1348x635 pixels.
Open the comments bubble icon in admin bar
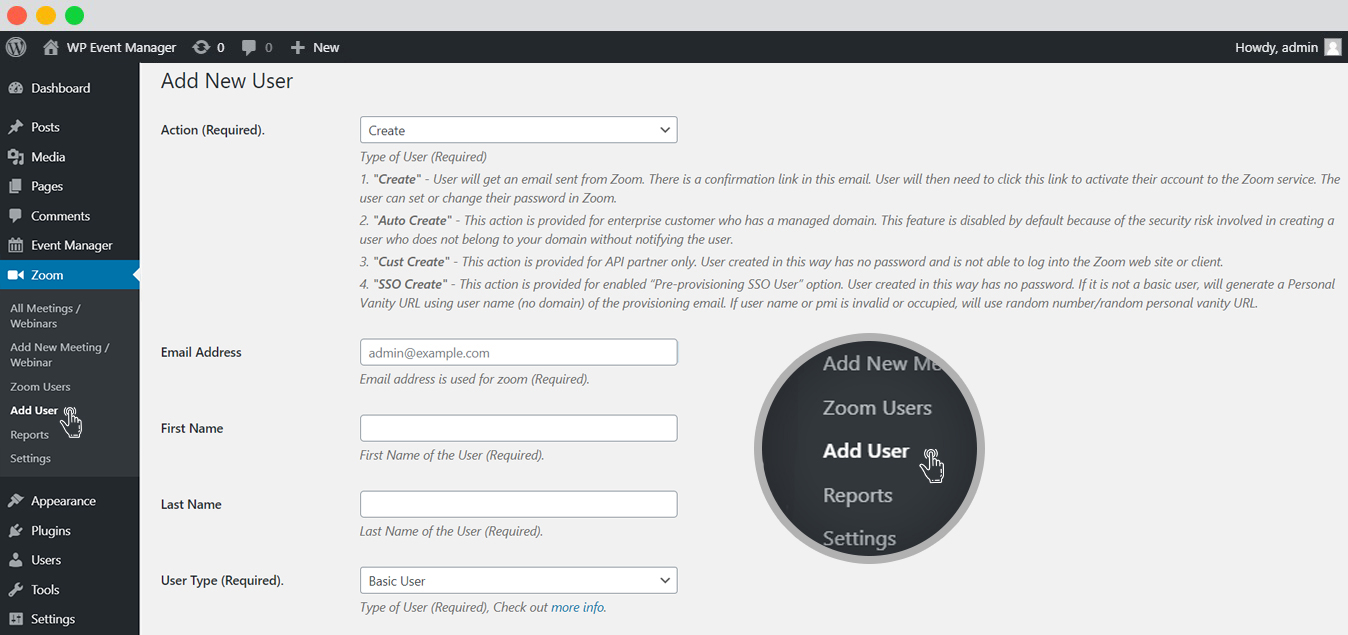point(250,47)
